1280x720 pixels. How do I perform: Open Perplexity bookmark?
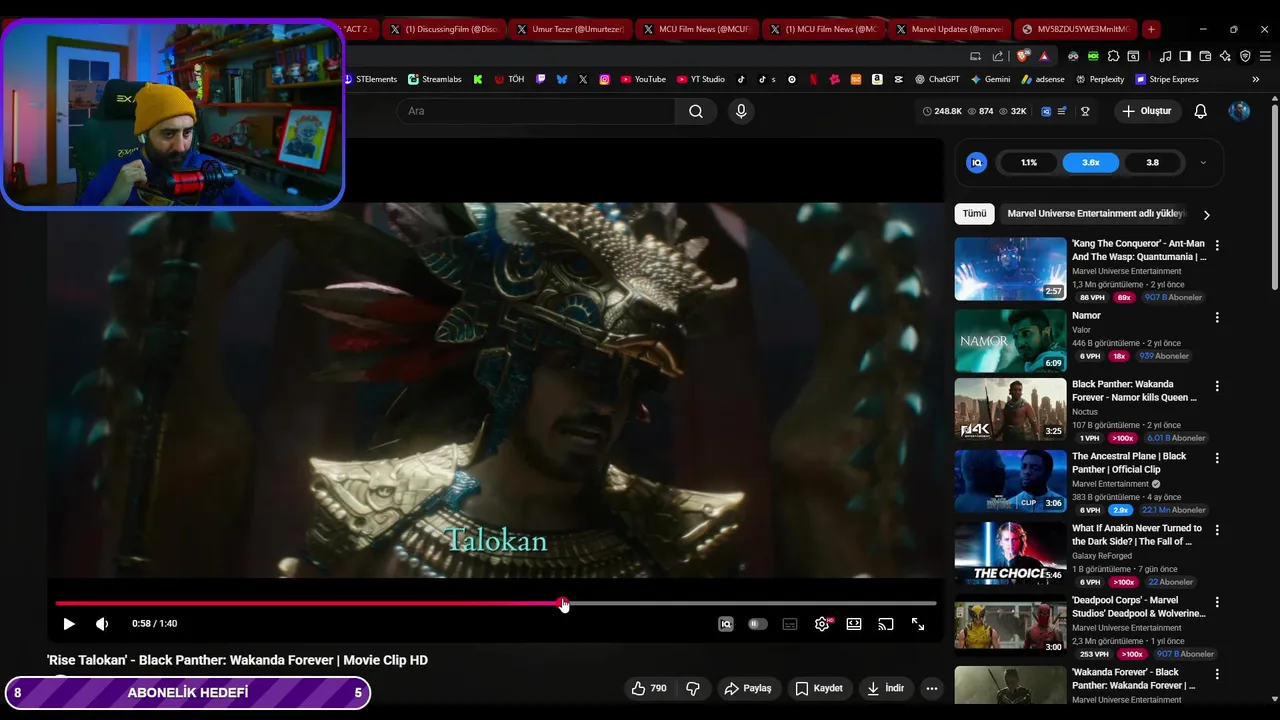click(1100, 79)
